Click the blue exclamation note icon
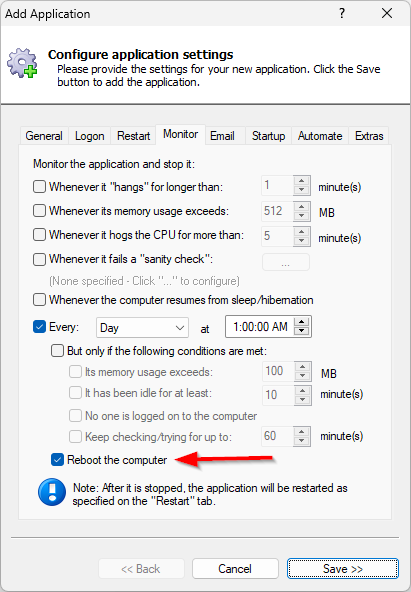The image size is (411, 592). [x=52, y=492]
